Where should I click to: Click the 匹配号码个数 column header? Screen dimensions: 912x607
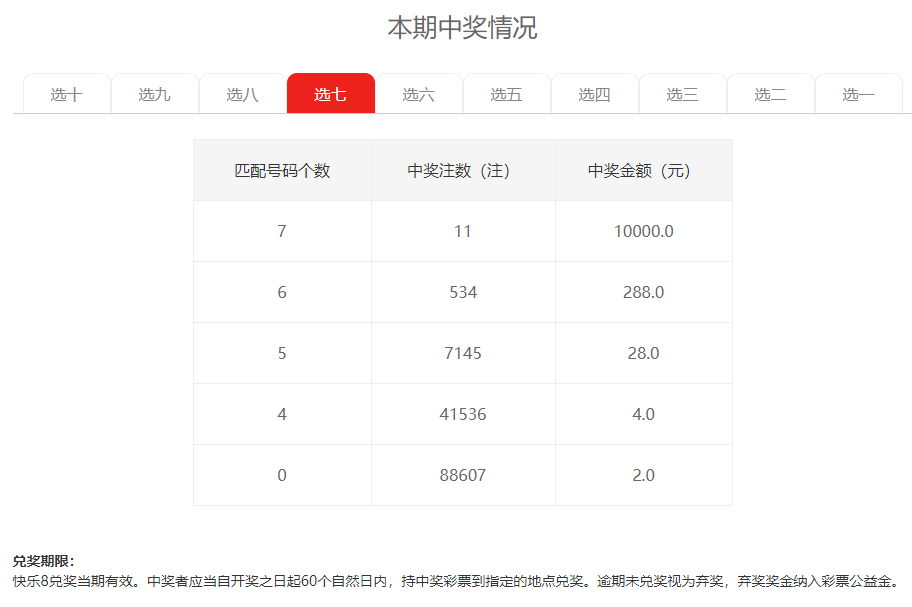282,171
